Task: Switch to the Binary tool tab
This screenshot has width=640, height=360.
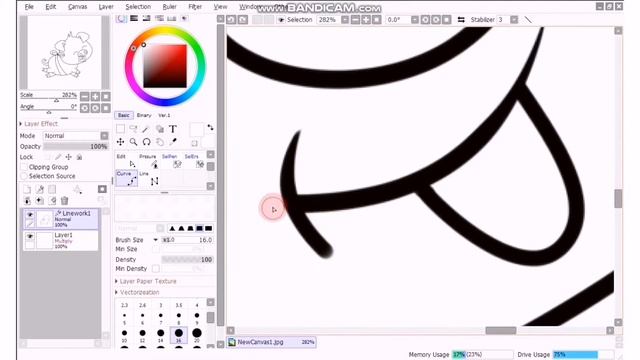Action: click(x=144, y=115)
